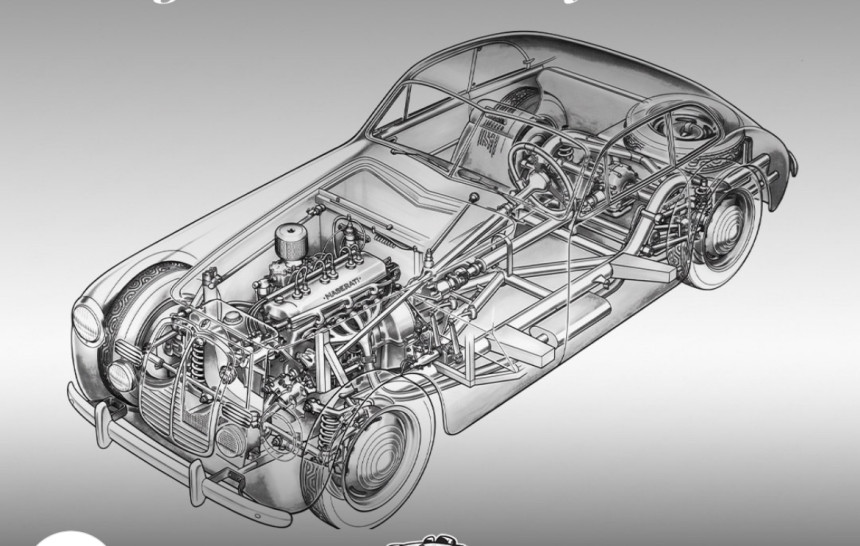Click the "MASERATI" lettering on the engine
Viewport: 860px width, 546px height.
pos(343,289)
